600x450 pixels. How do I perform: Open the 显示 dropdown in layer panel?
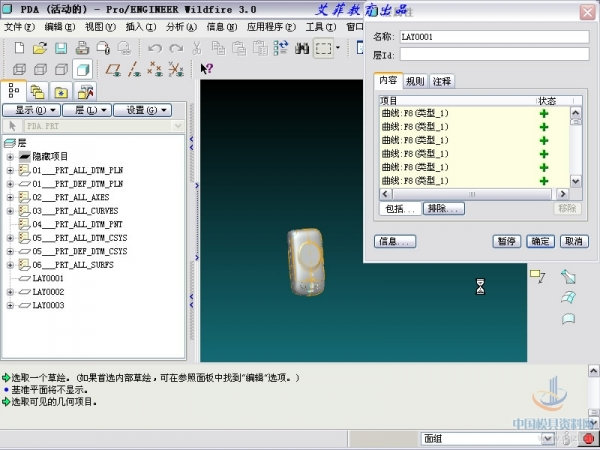tap(33, 110)
